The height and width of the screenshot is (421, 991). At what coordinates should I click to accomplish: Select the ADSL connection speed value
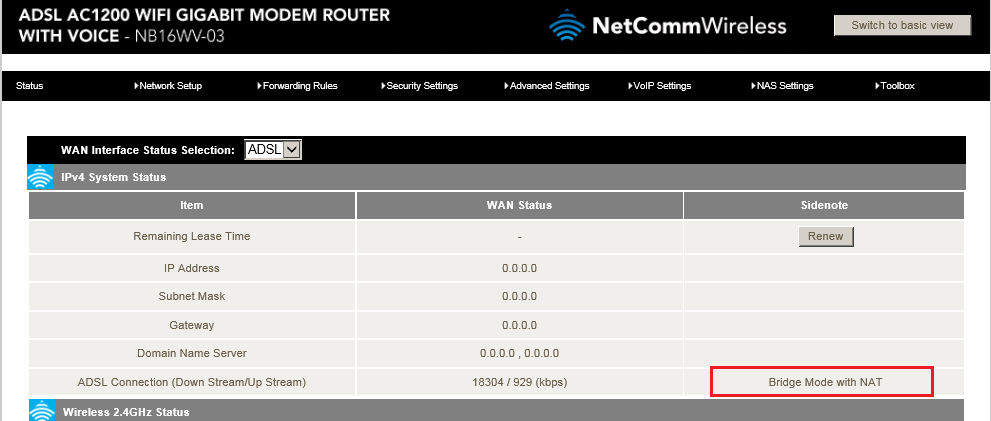(x=519, y=382)
